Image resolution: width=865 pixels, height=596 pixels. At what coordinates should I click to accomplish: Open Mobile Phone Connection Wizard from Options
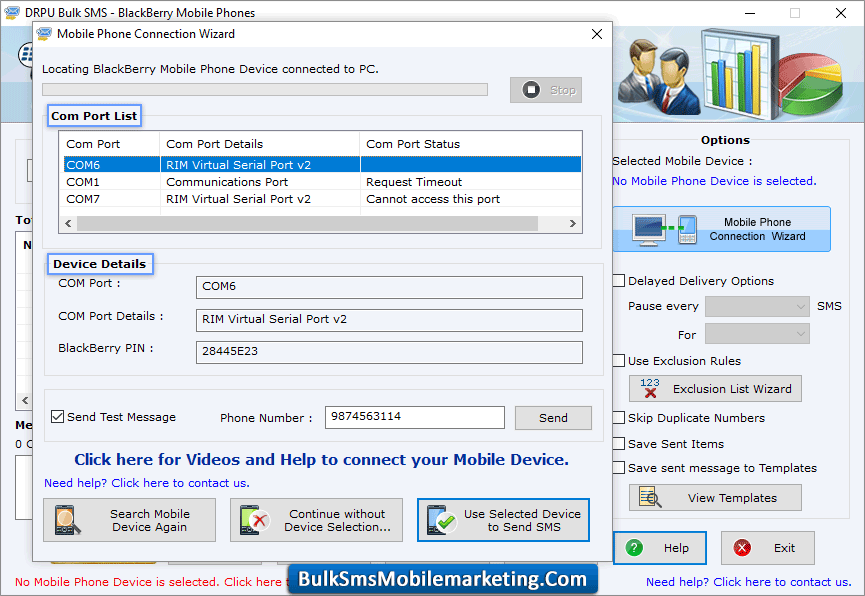click(x=722, y=230)
